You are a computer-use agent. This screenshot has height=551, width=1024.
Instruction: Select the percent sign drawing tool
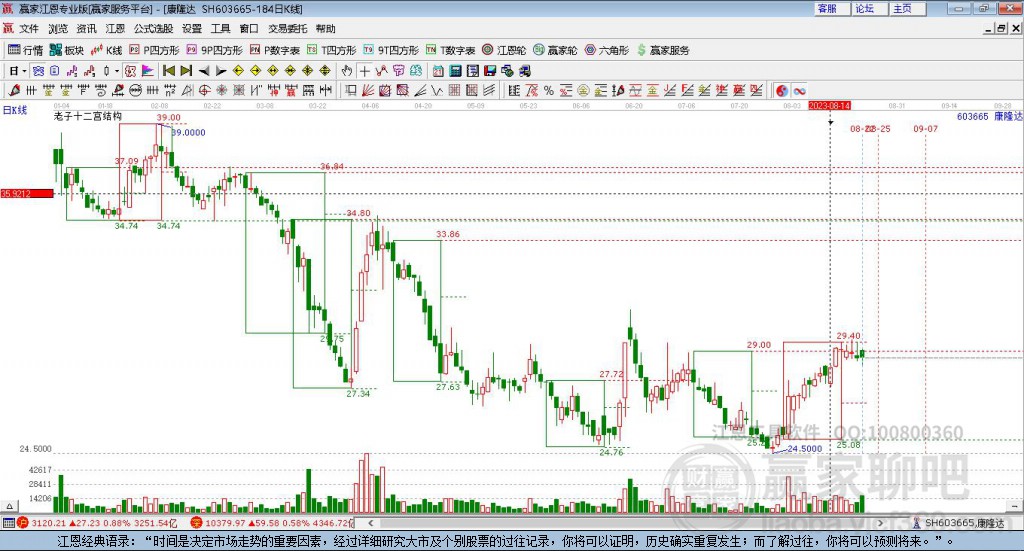click(x=549, y=91)
